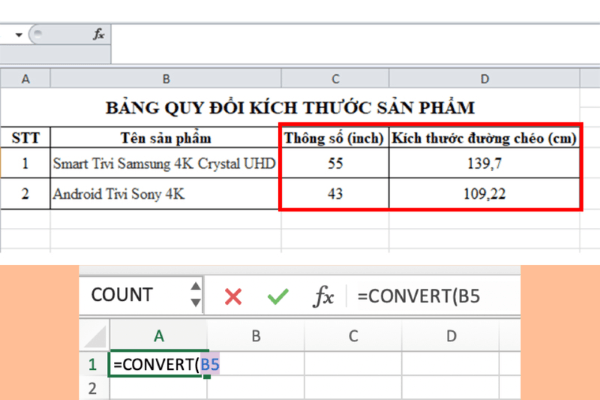
Task: Click empty cell C1 in the lower sheet
Action: (x=353, y=364)
